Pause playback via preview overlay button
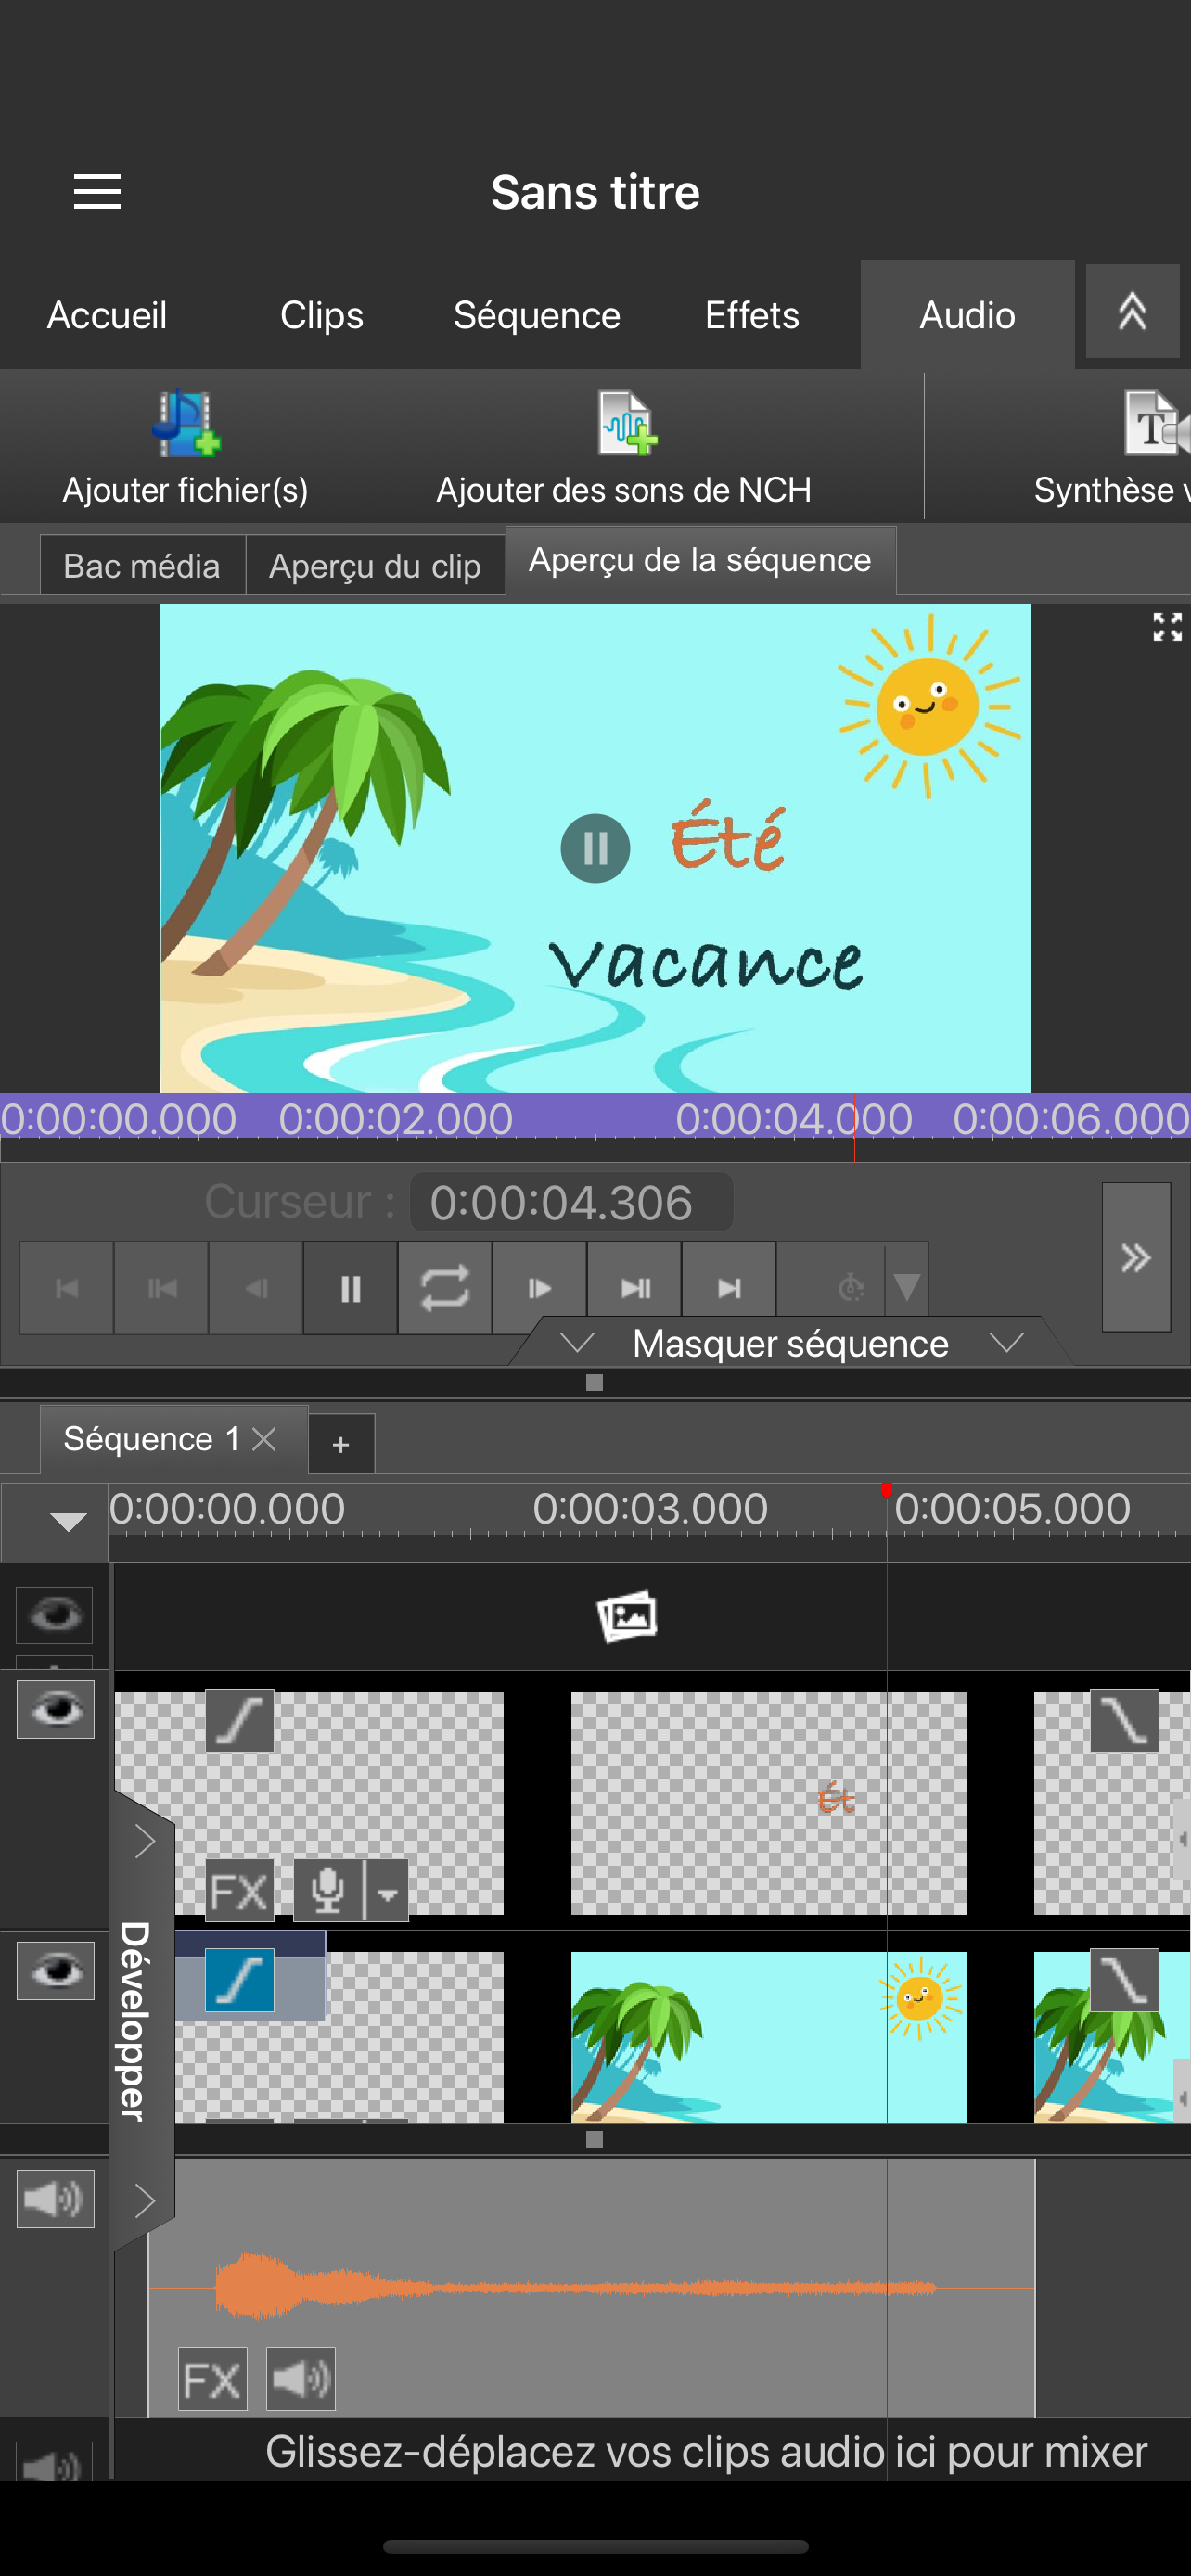 pyautogui.click(x=595, y=848)
